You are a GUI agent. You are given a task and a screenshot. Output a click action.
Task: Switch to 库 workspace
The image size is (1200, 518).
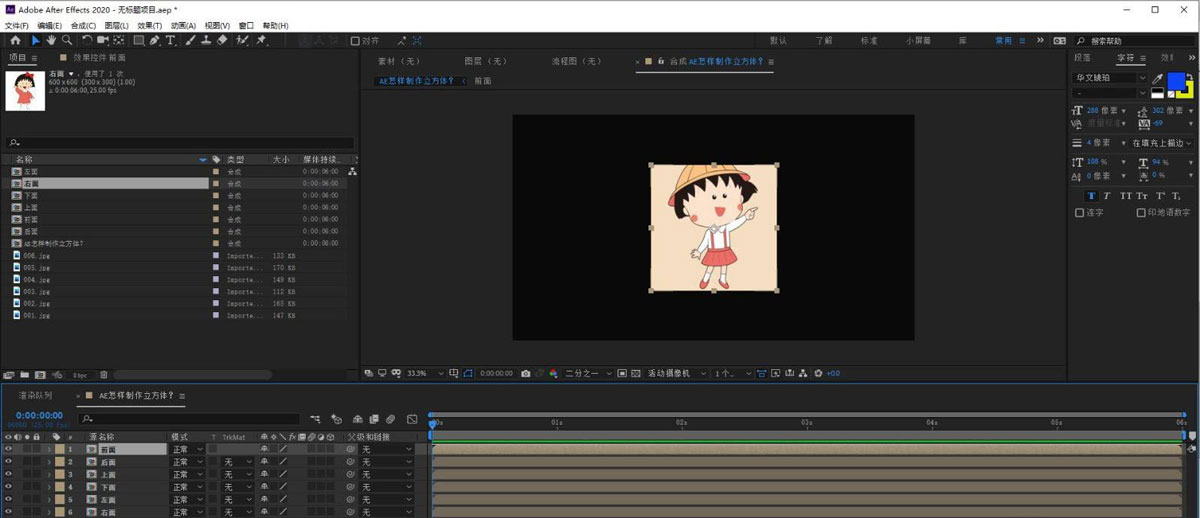point(963,41)
